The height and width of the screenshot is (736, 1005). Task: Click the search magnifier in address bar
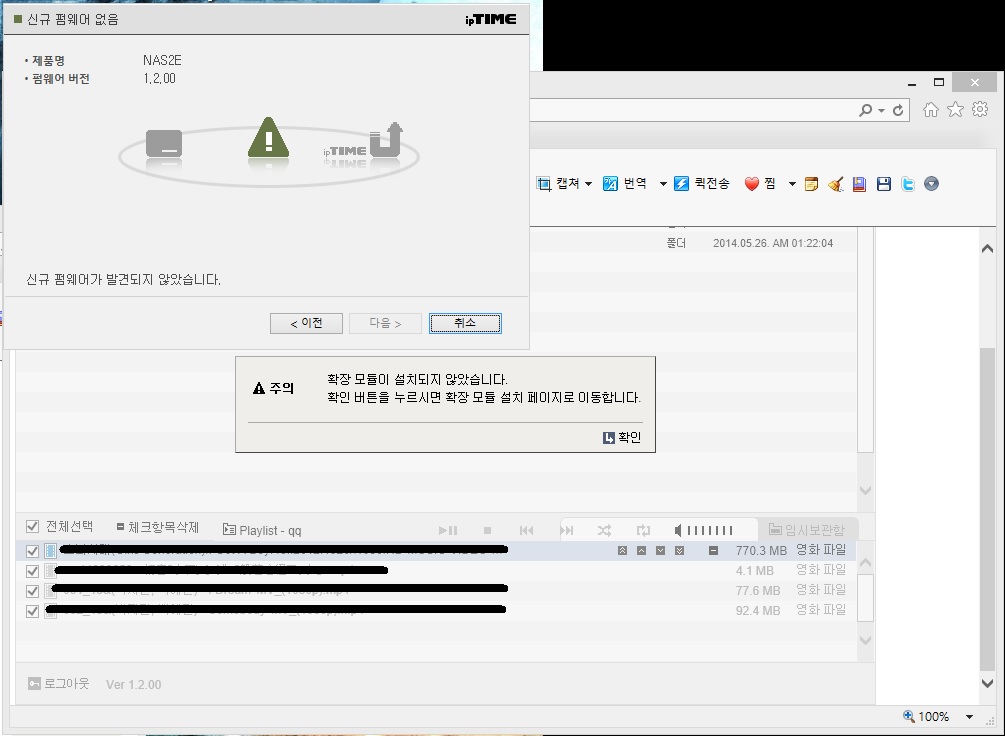865,110
